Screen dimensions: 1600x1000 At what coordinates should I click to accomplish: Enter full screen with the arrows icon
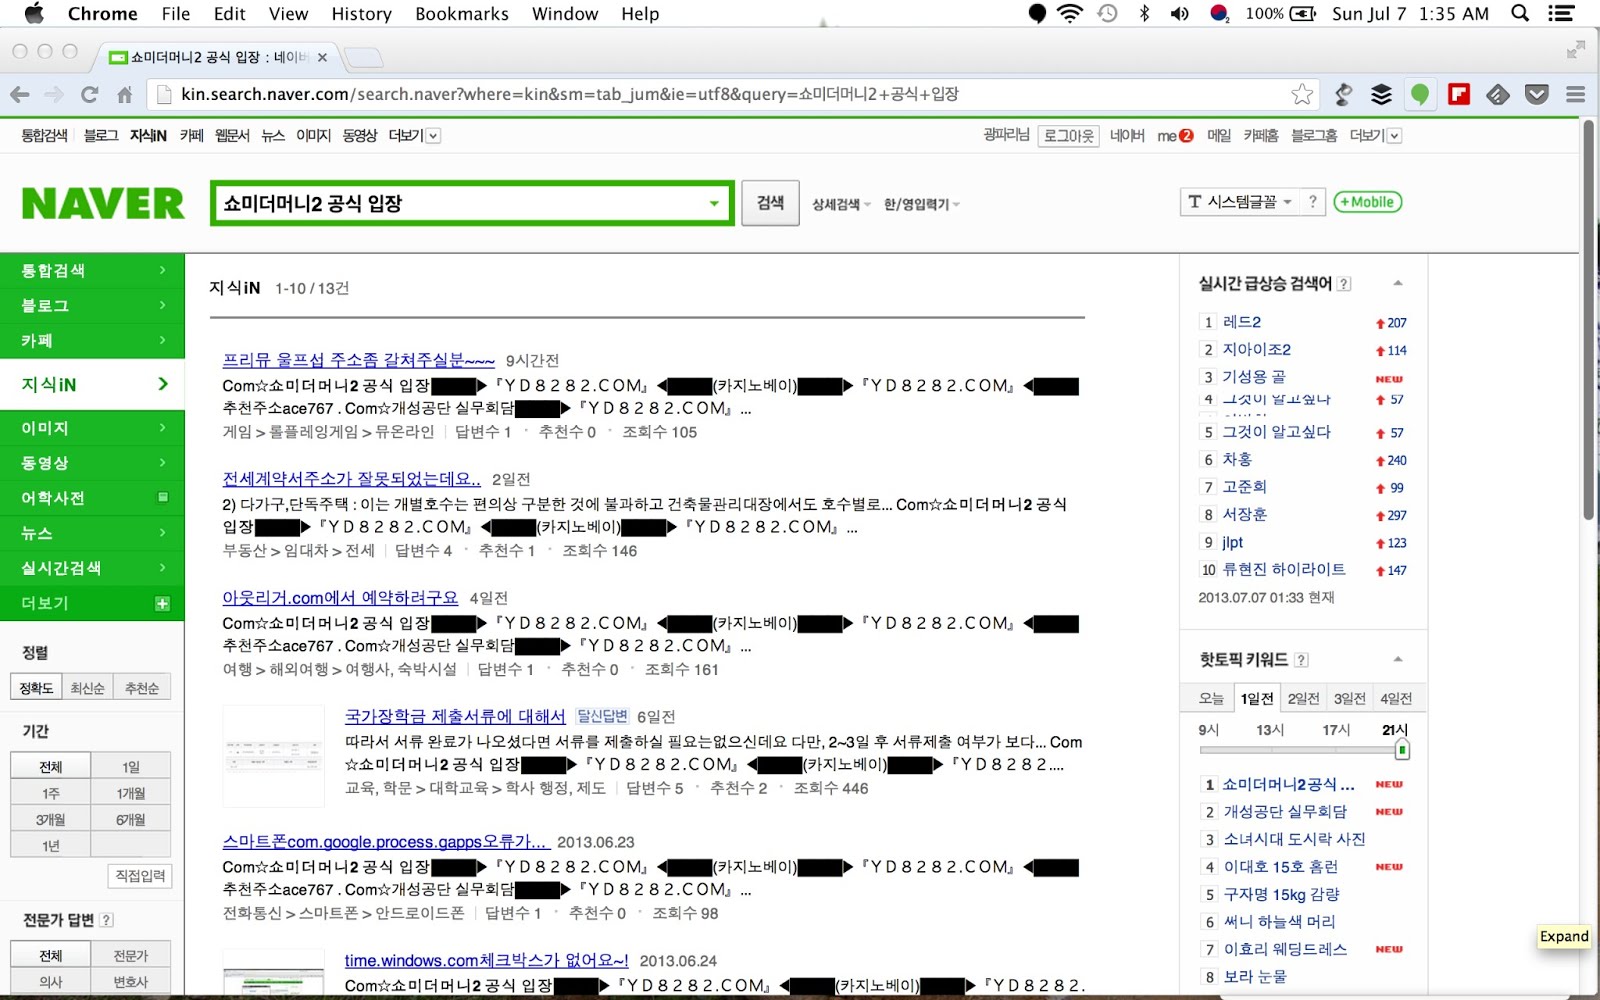(x=1576, y=48)
